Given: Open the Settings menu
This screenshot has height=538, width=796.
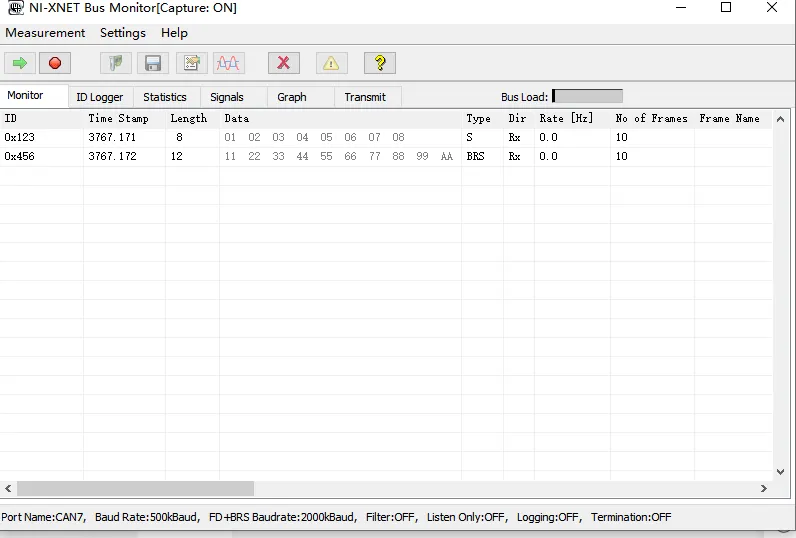Looking at the screenshot, I should click(123, 33).
